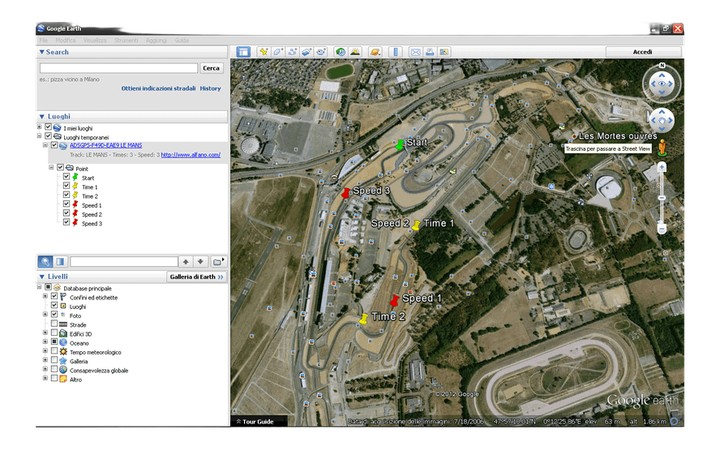Click the add placemark pushpin icon
Viewport: 720px width, 451px height.
(x=264, y=51)
